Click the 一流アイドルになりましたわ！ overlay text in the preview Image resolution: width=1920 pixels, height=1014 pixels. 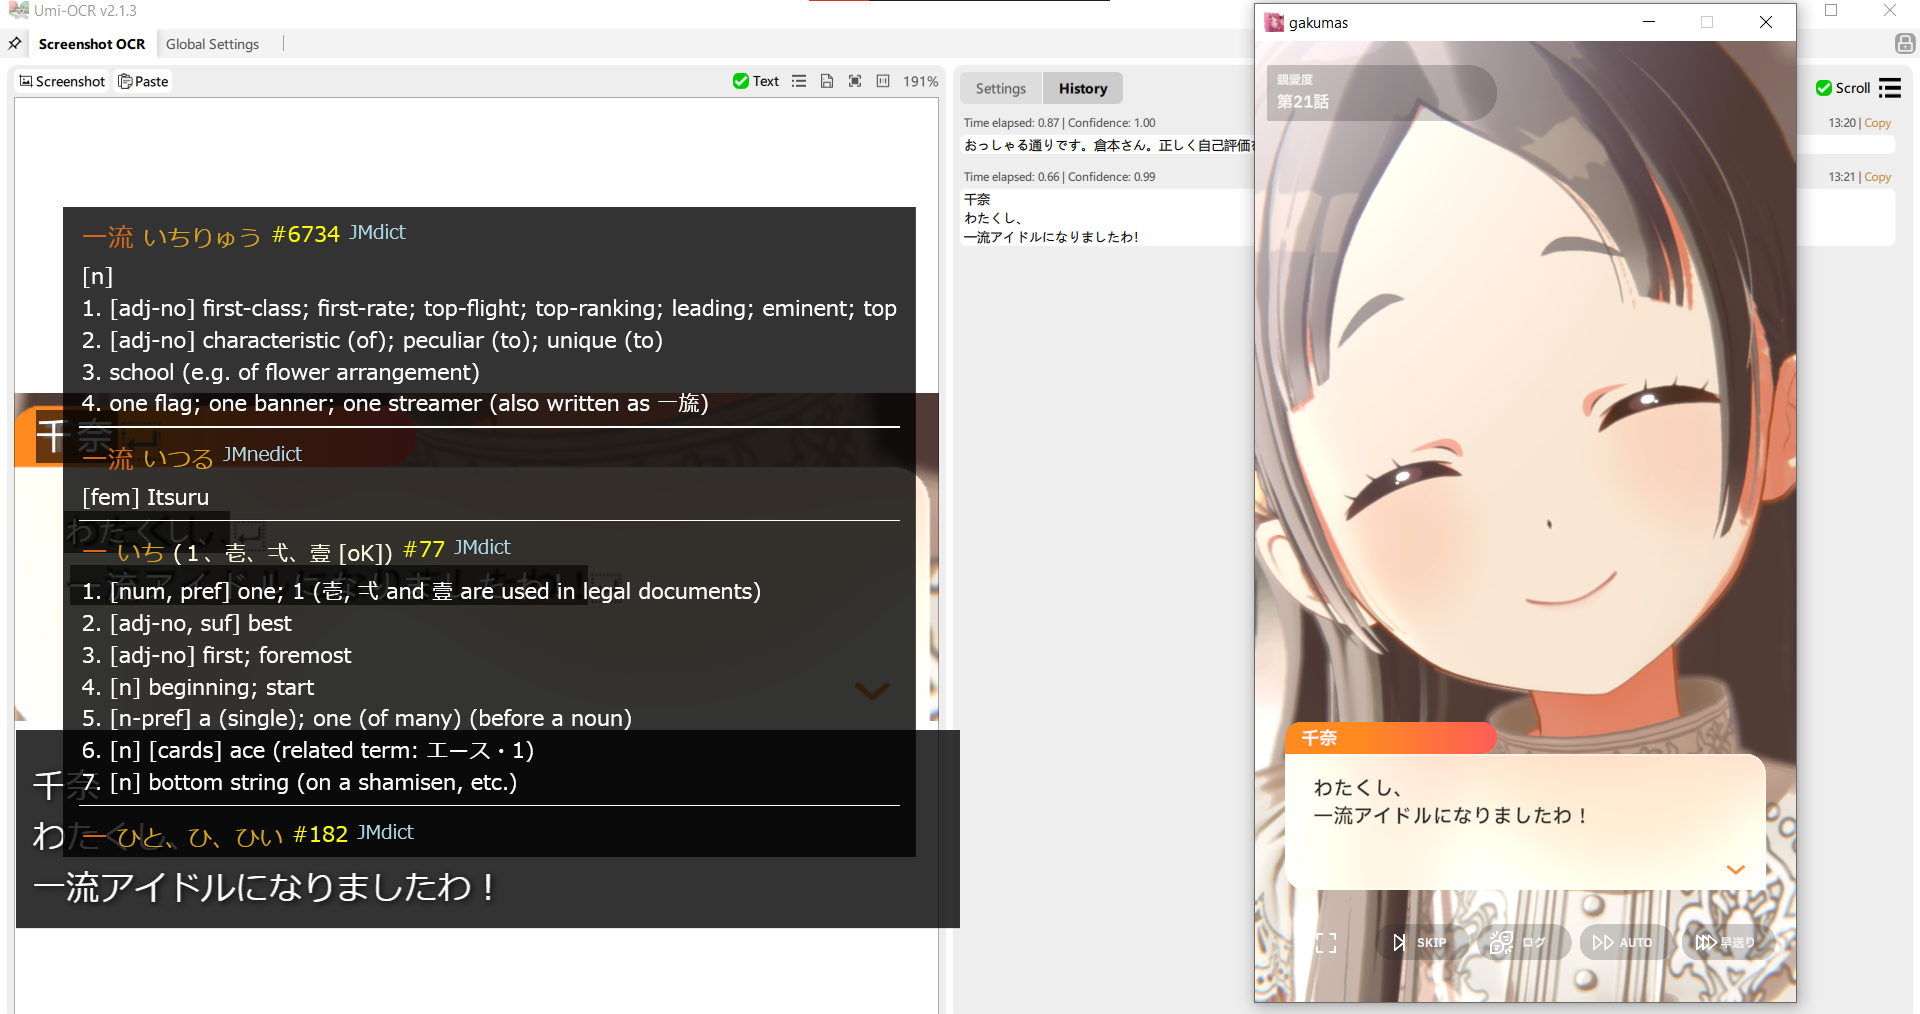tap(266, 888)
